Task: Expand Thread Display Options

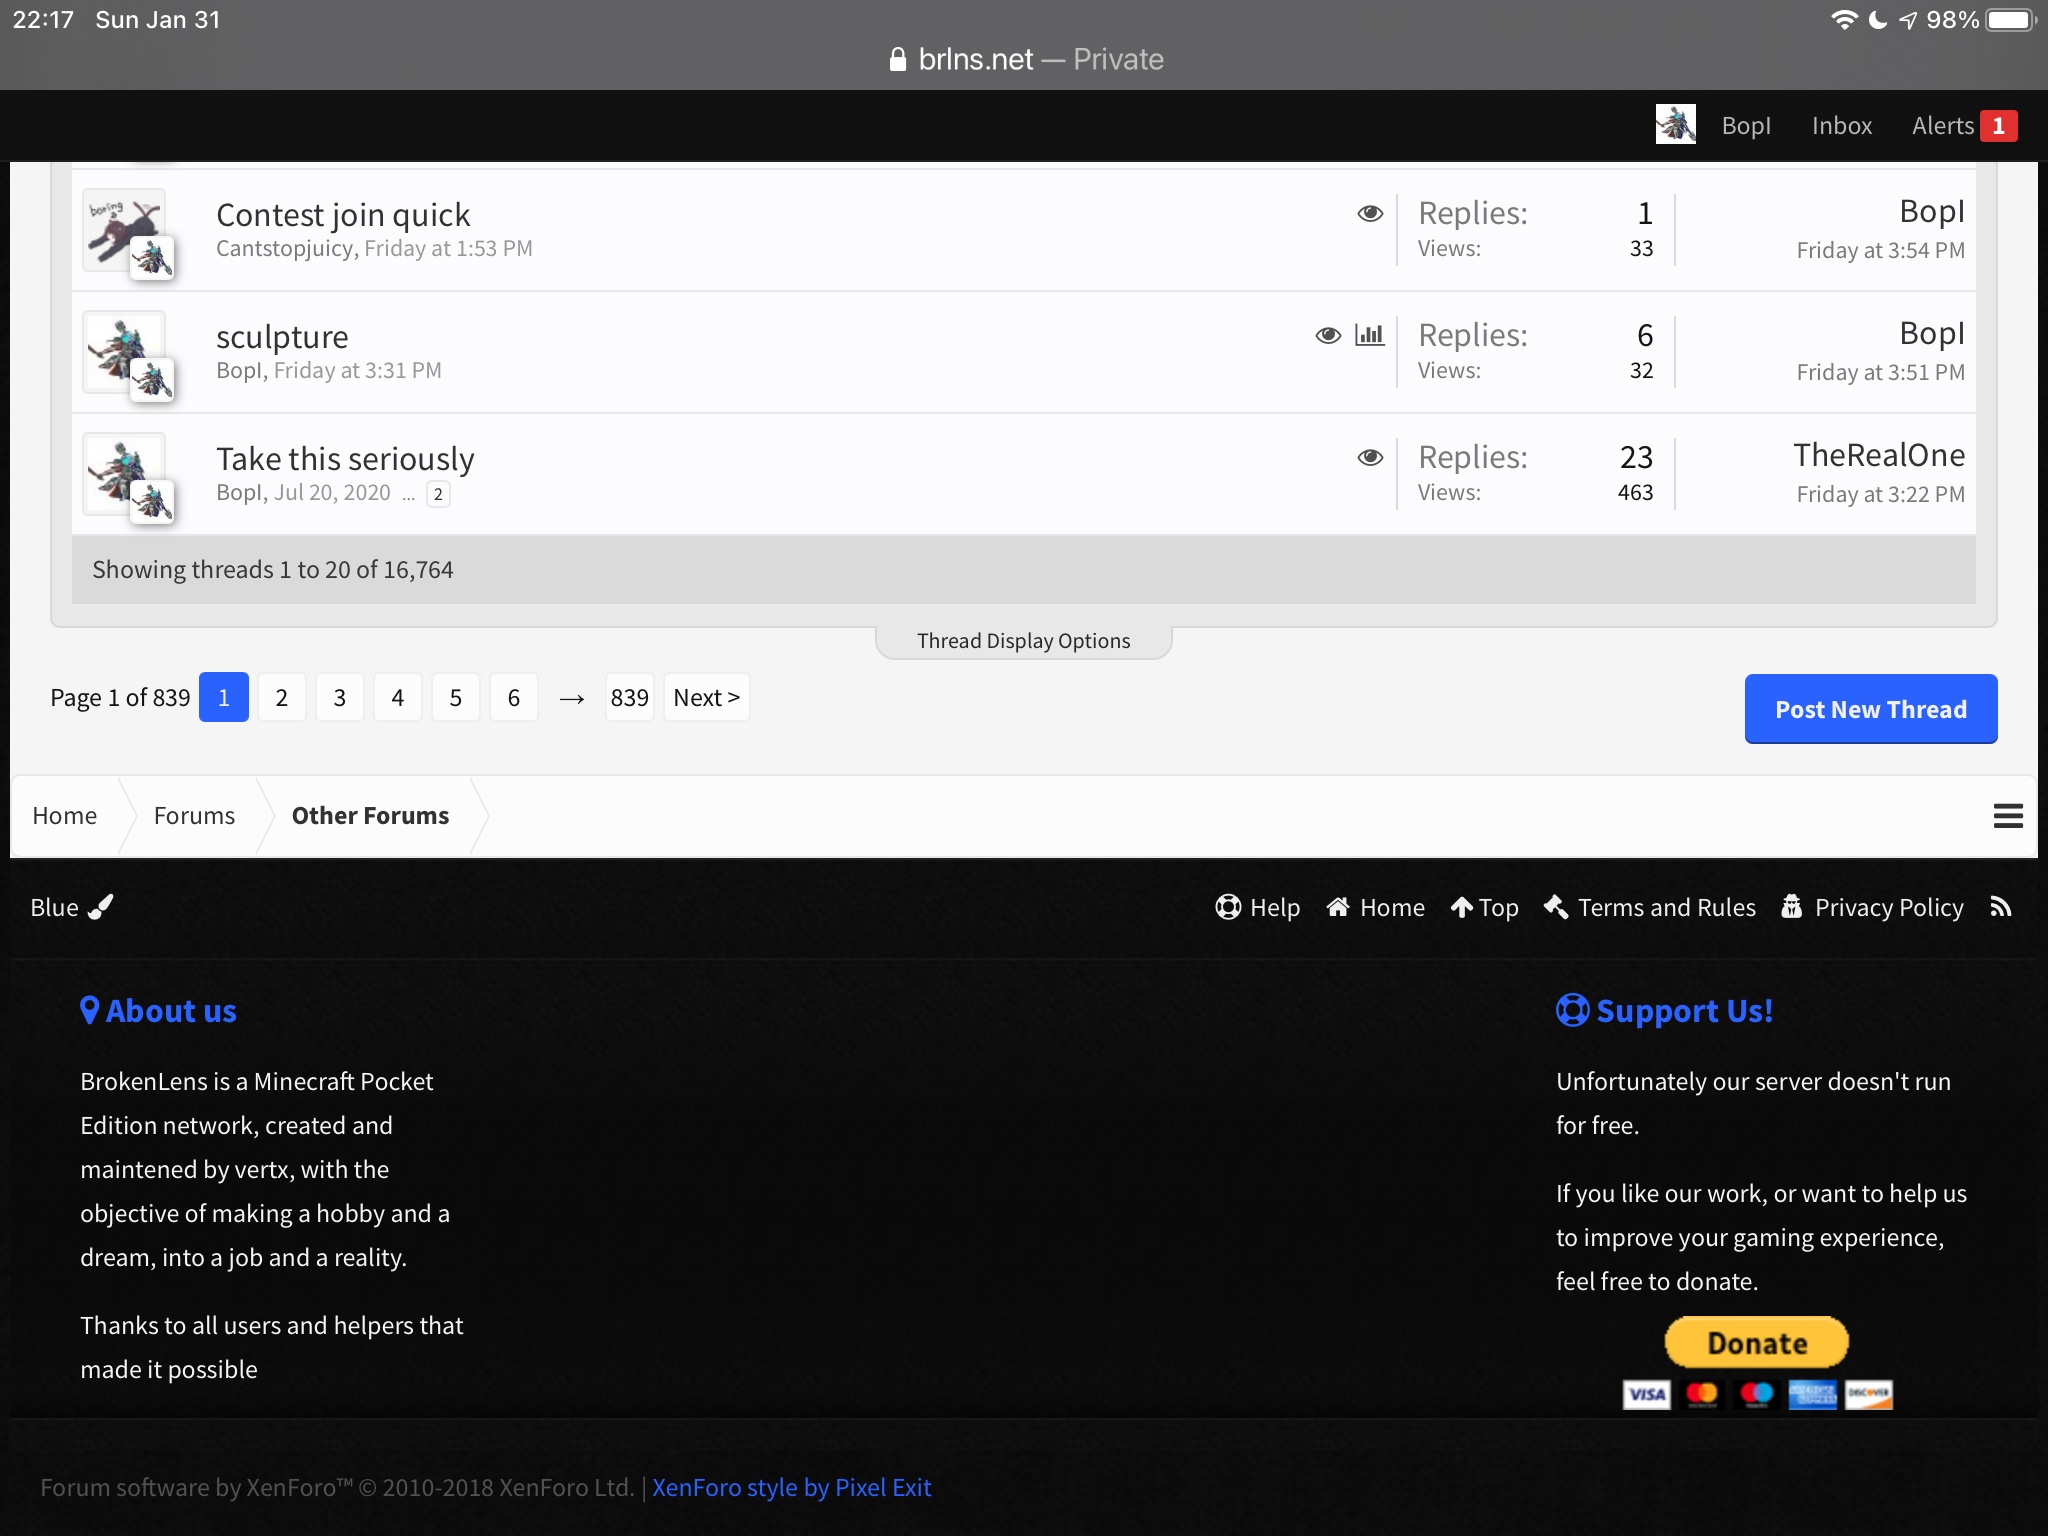Action: [1023, 641]
